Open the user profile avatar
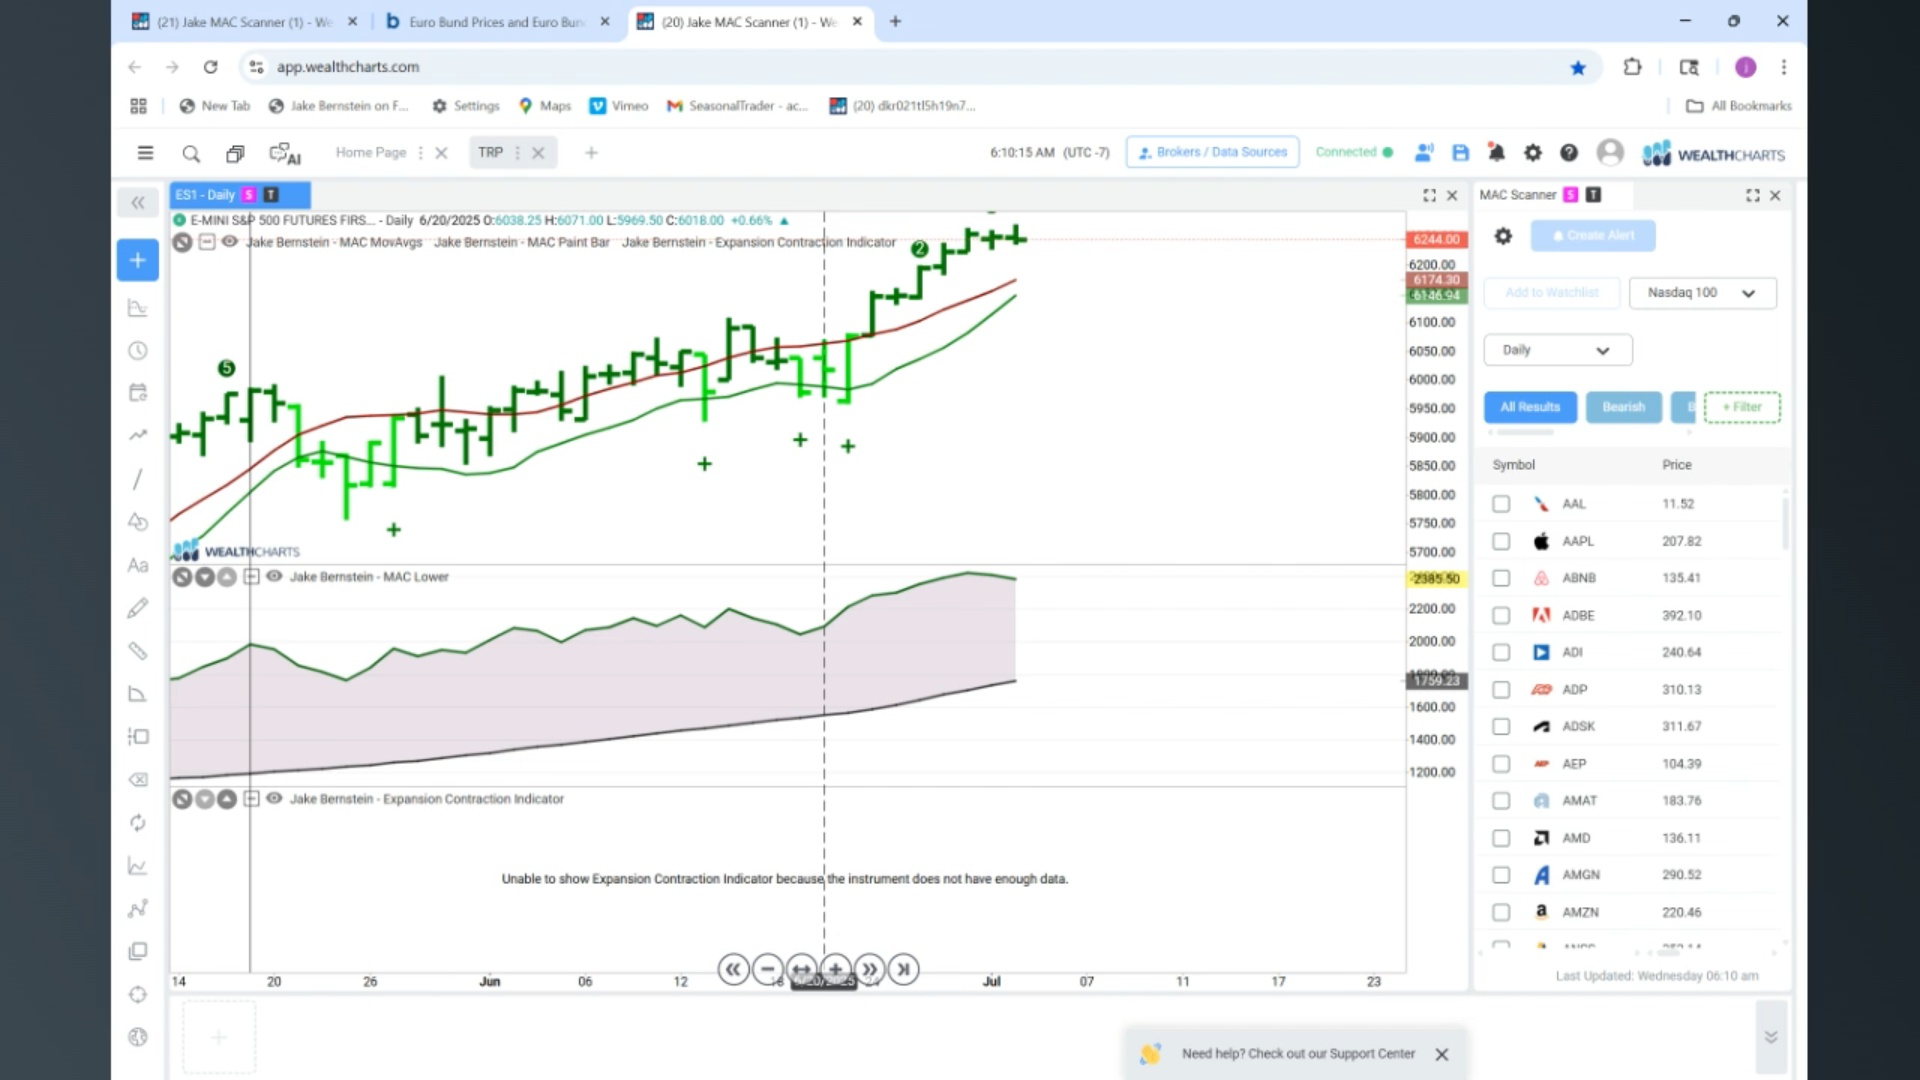The height and width of the screenshot is (1080, 1920). coord(1610,152)
